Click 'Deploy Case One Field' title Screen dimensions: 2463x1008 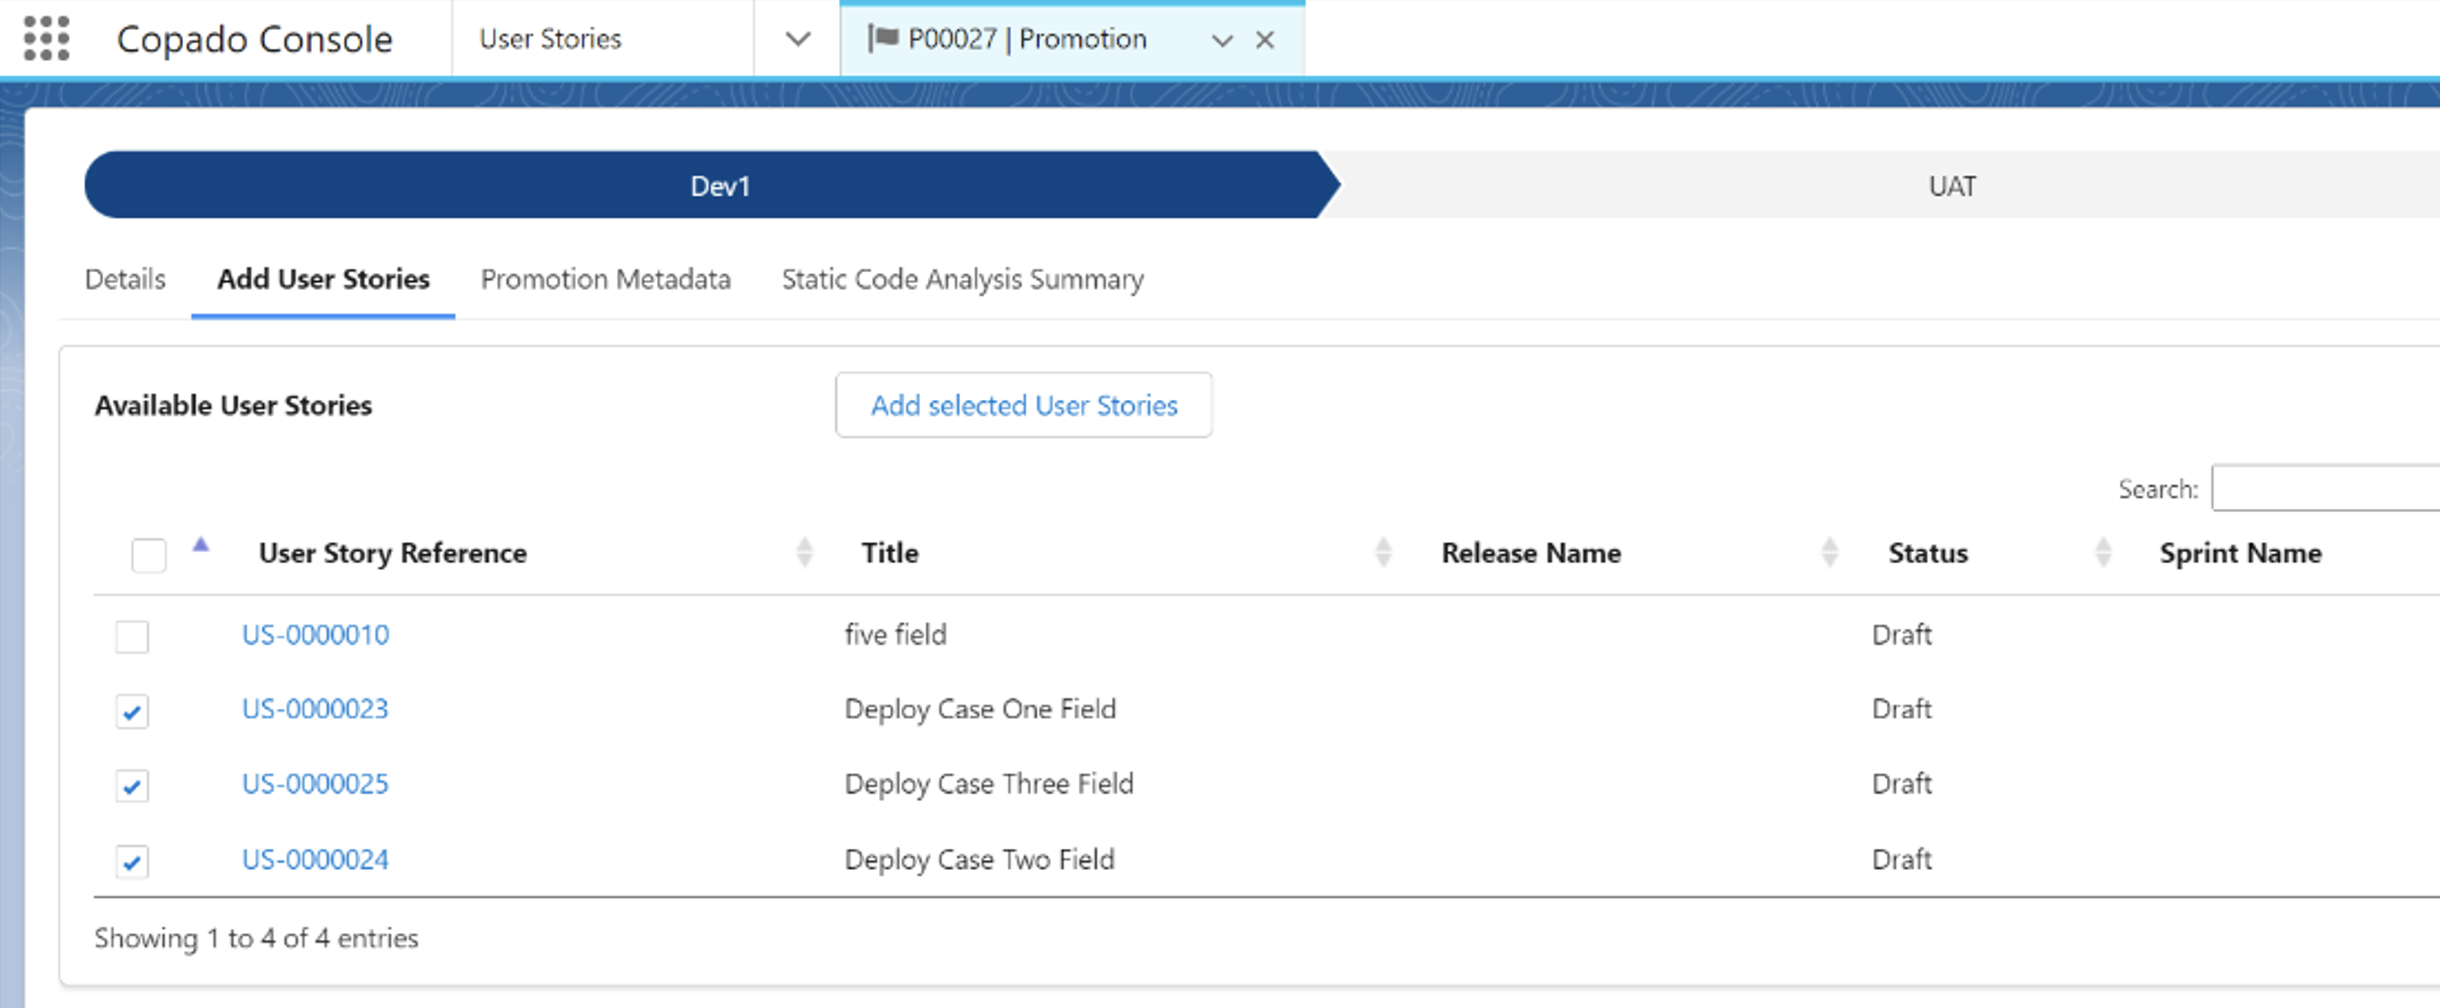[980, 709]
